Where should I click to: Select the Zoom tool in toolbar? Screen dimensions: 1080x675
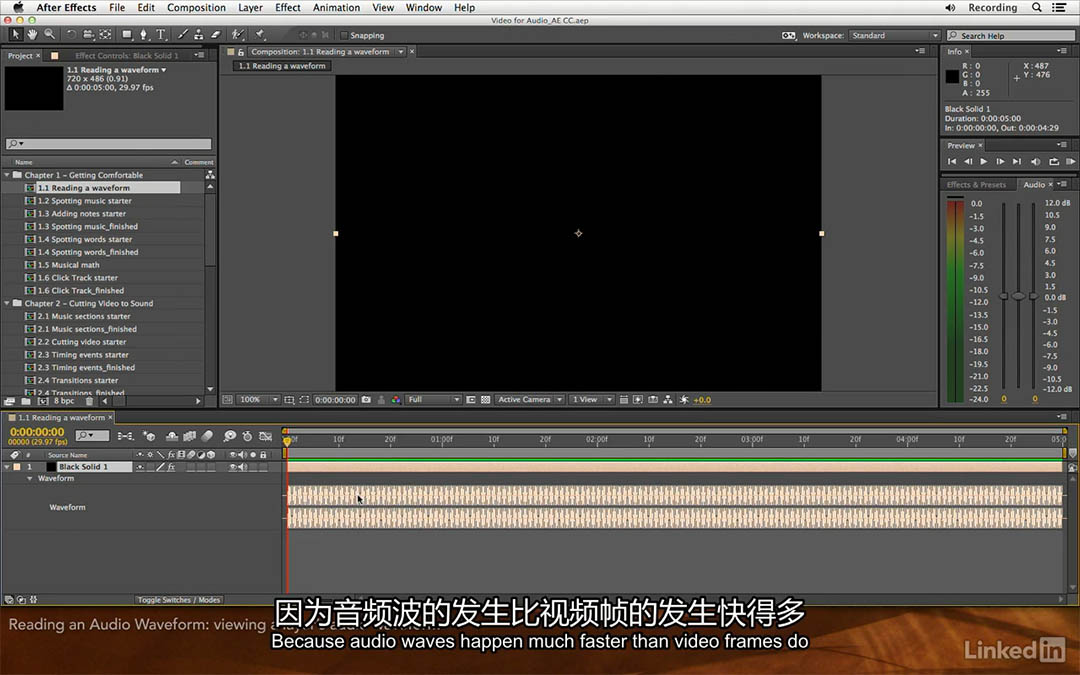[x=50, y=34]
